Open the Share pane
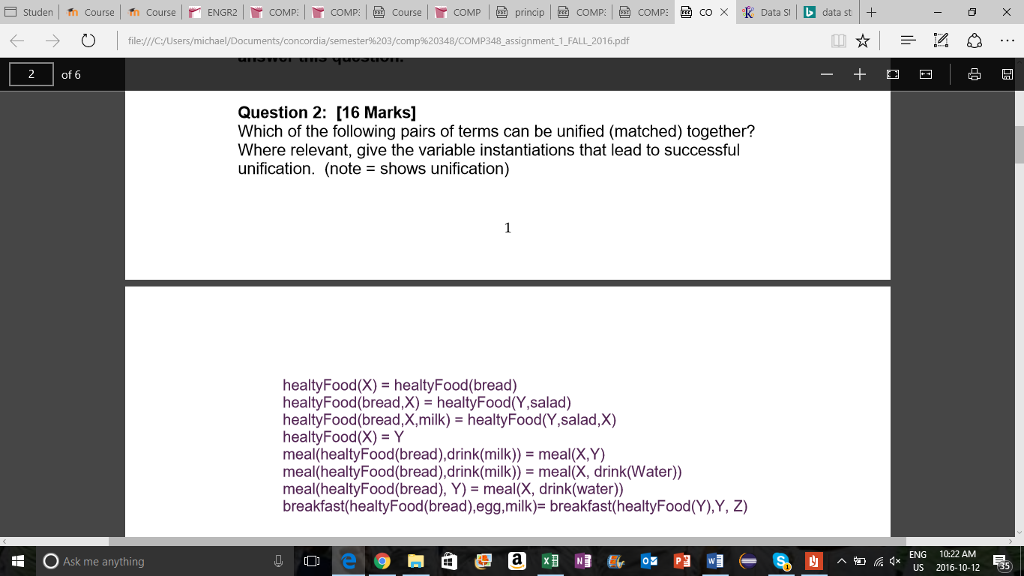 [x=974, y=40]
